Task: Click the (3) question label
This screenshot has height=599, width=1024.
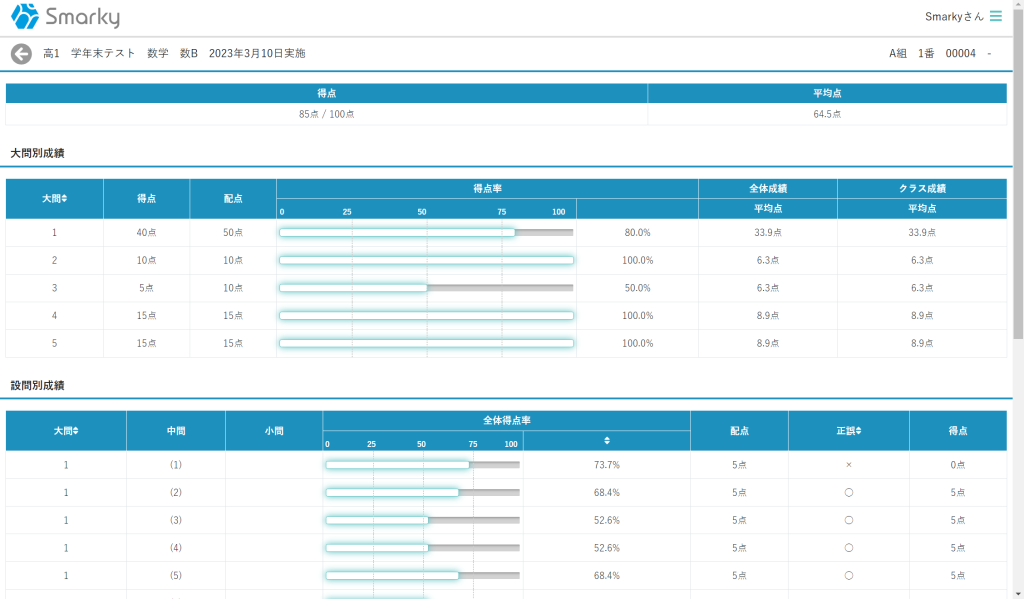Action: (x=176, y=521)
